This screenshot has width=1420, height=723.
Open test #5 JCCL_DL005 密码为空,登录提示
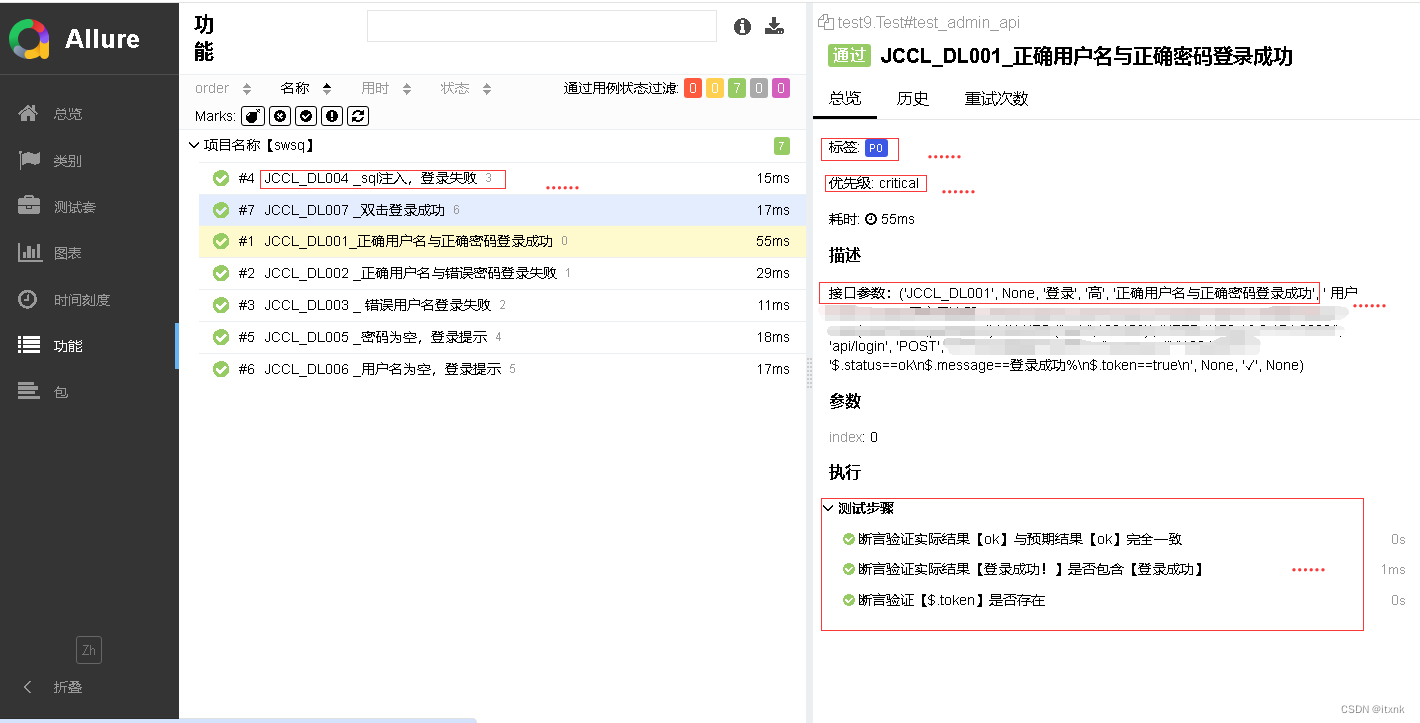pos(502,337)
